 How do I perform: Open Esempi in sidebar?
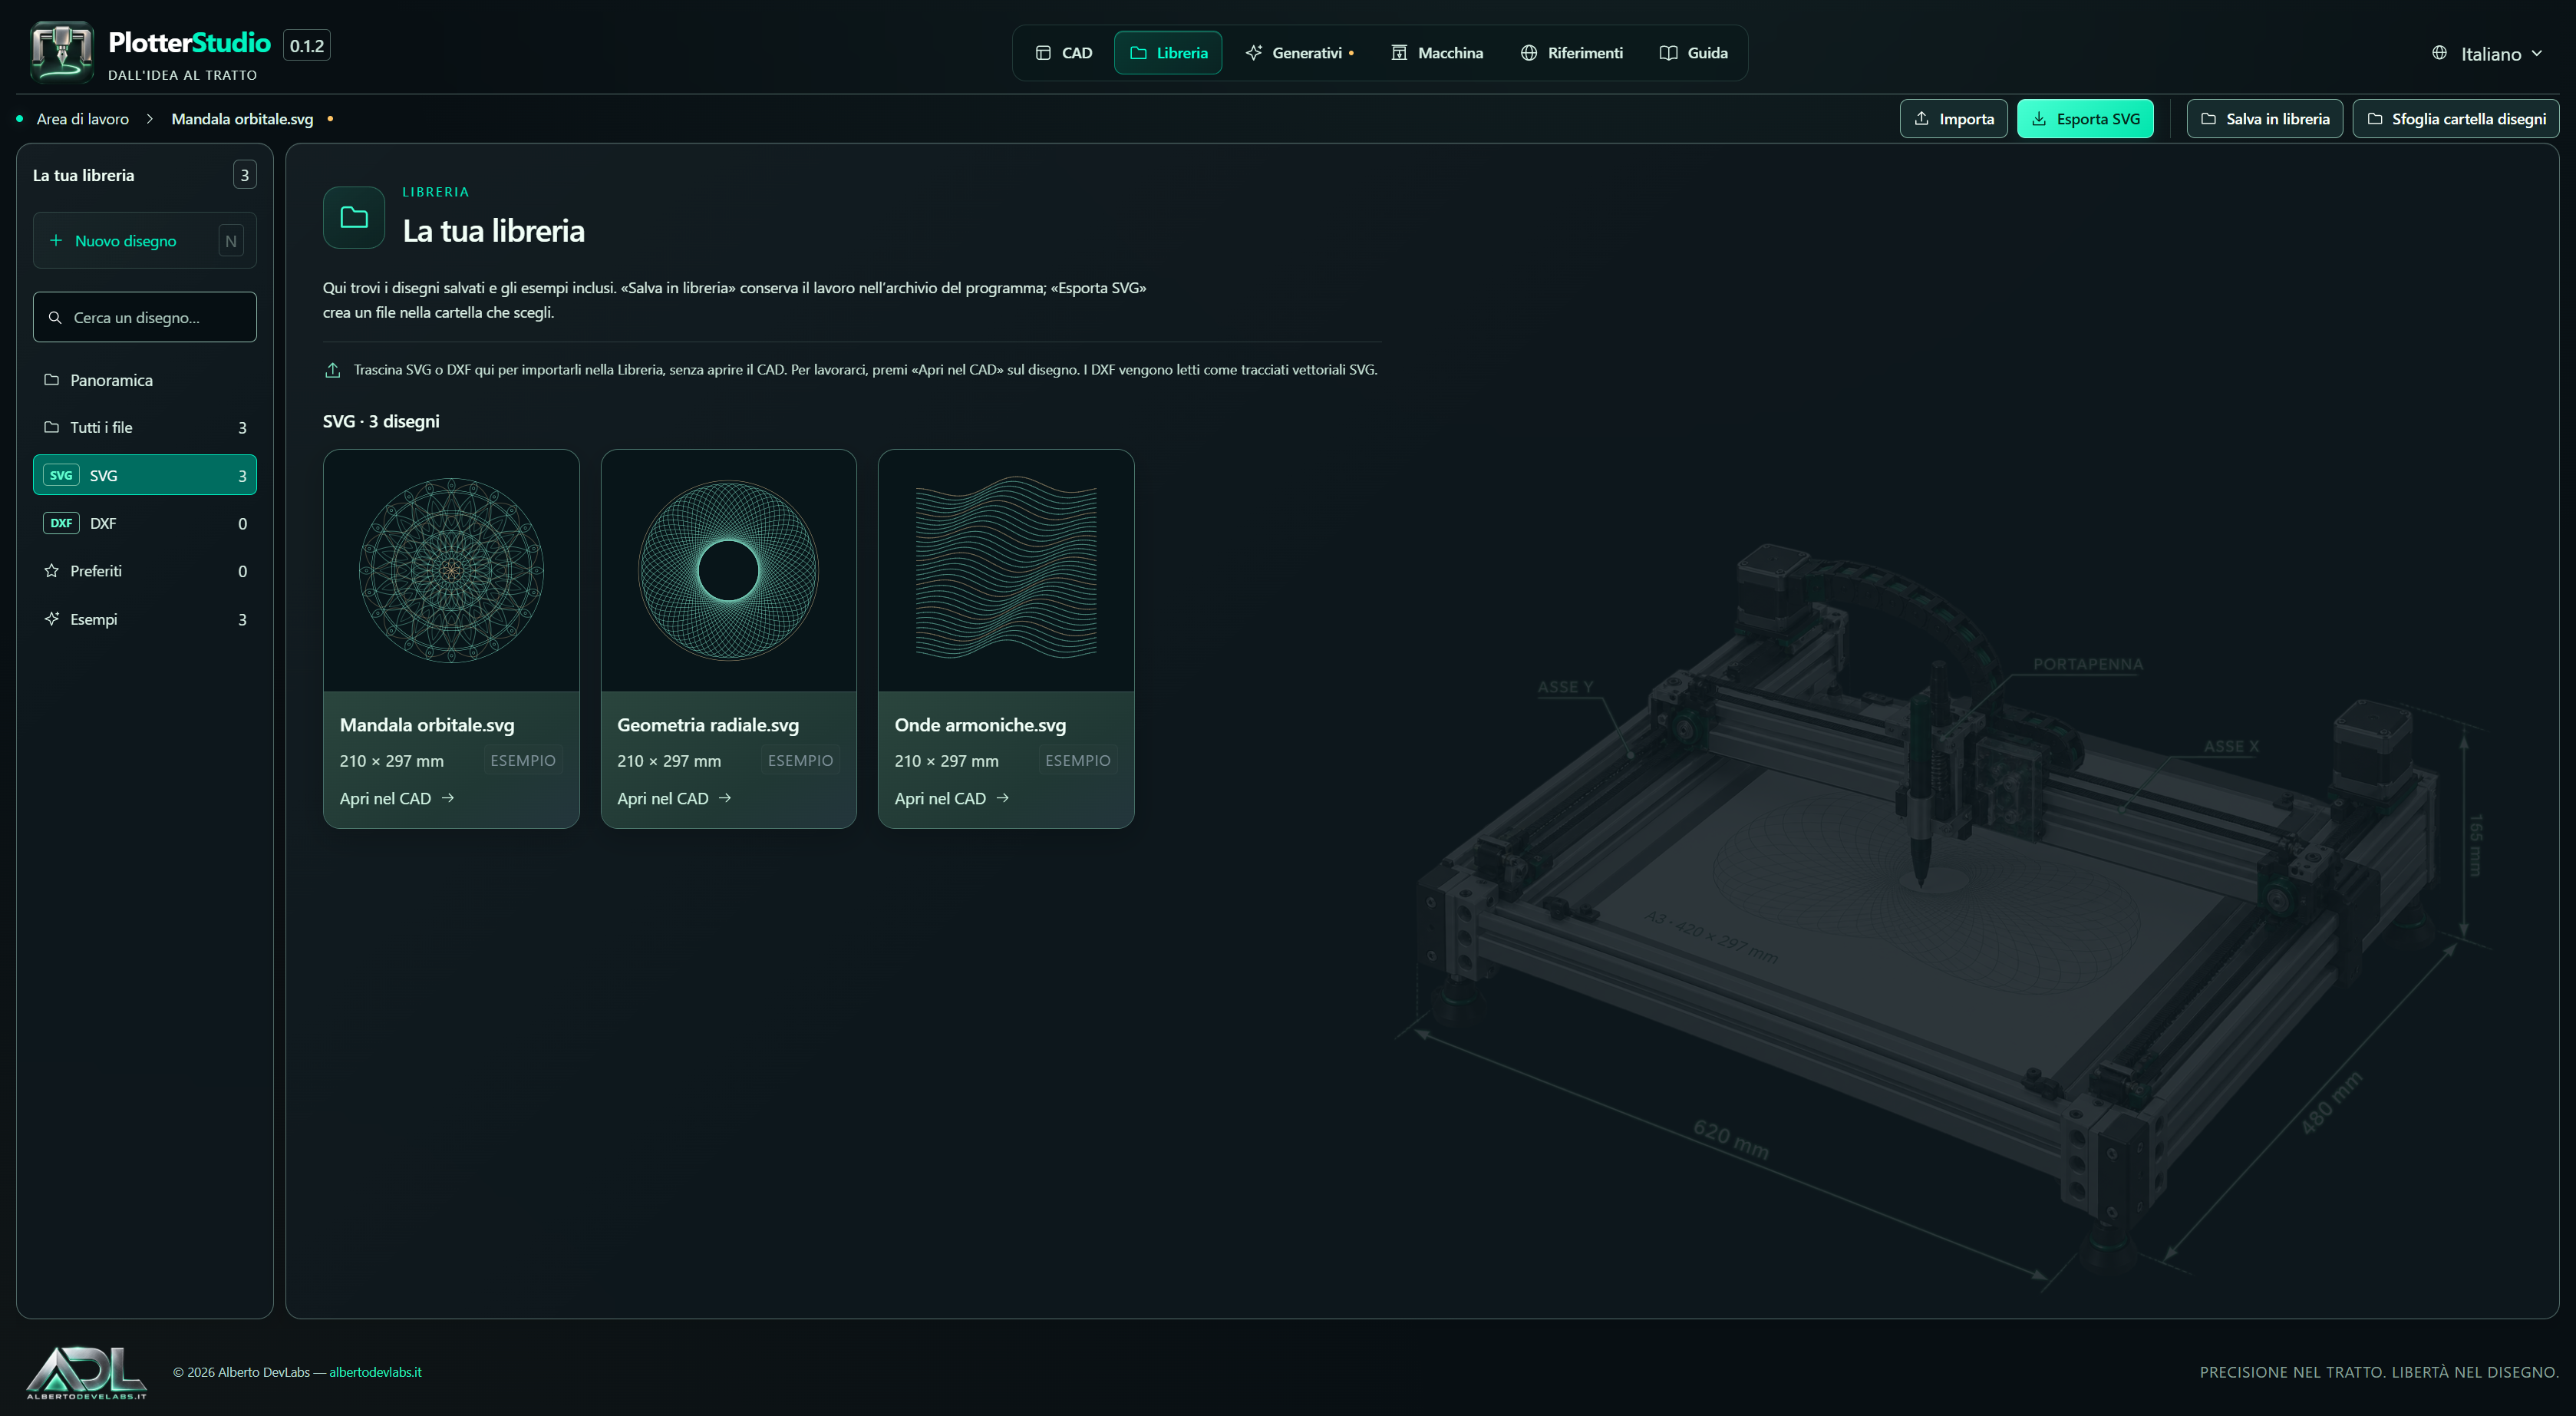click(x=145, y=619)
